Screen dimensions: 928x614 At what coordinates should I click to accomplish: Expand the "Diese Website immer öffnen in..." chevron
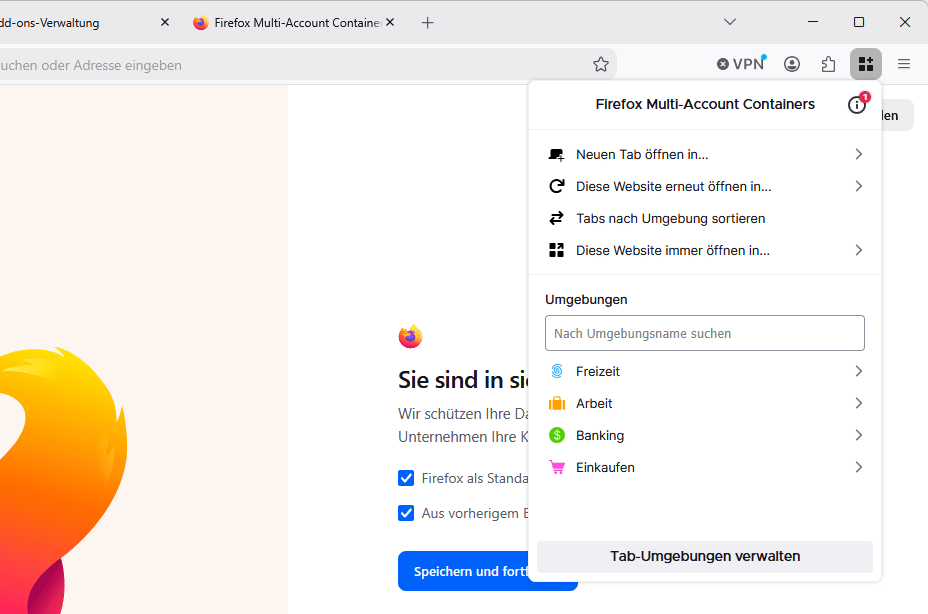(859, 250)
